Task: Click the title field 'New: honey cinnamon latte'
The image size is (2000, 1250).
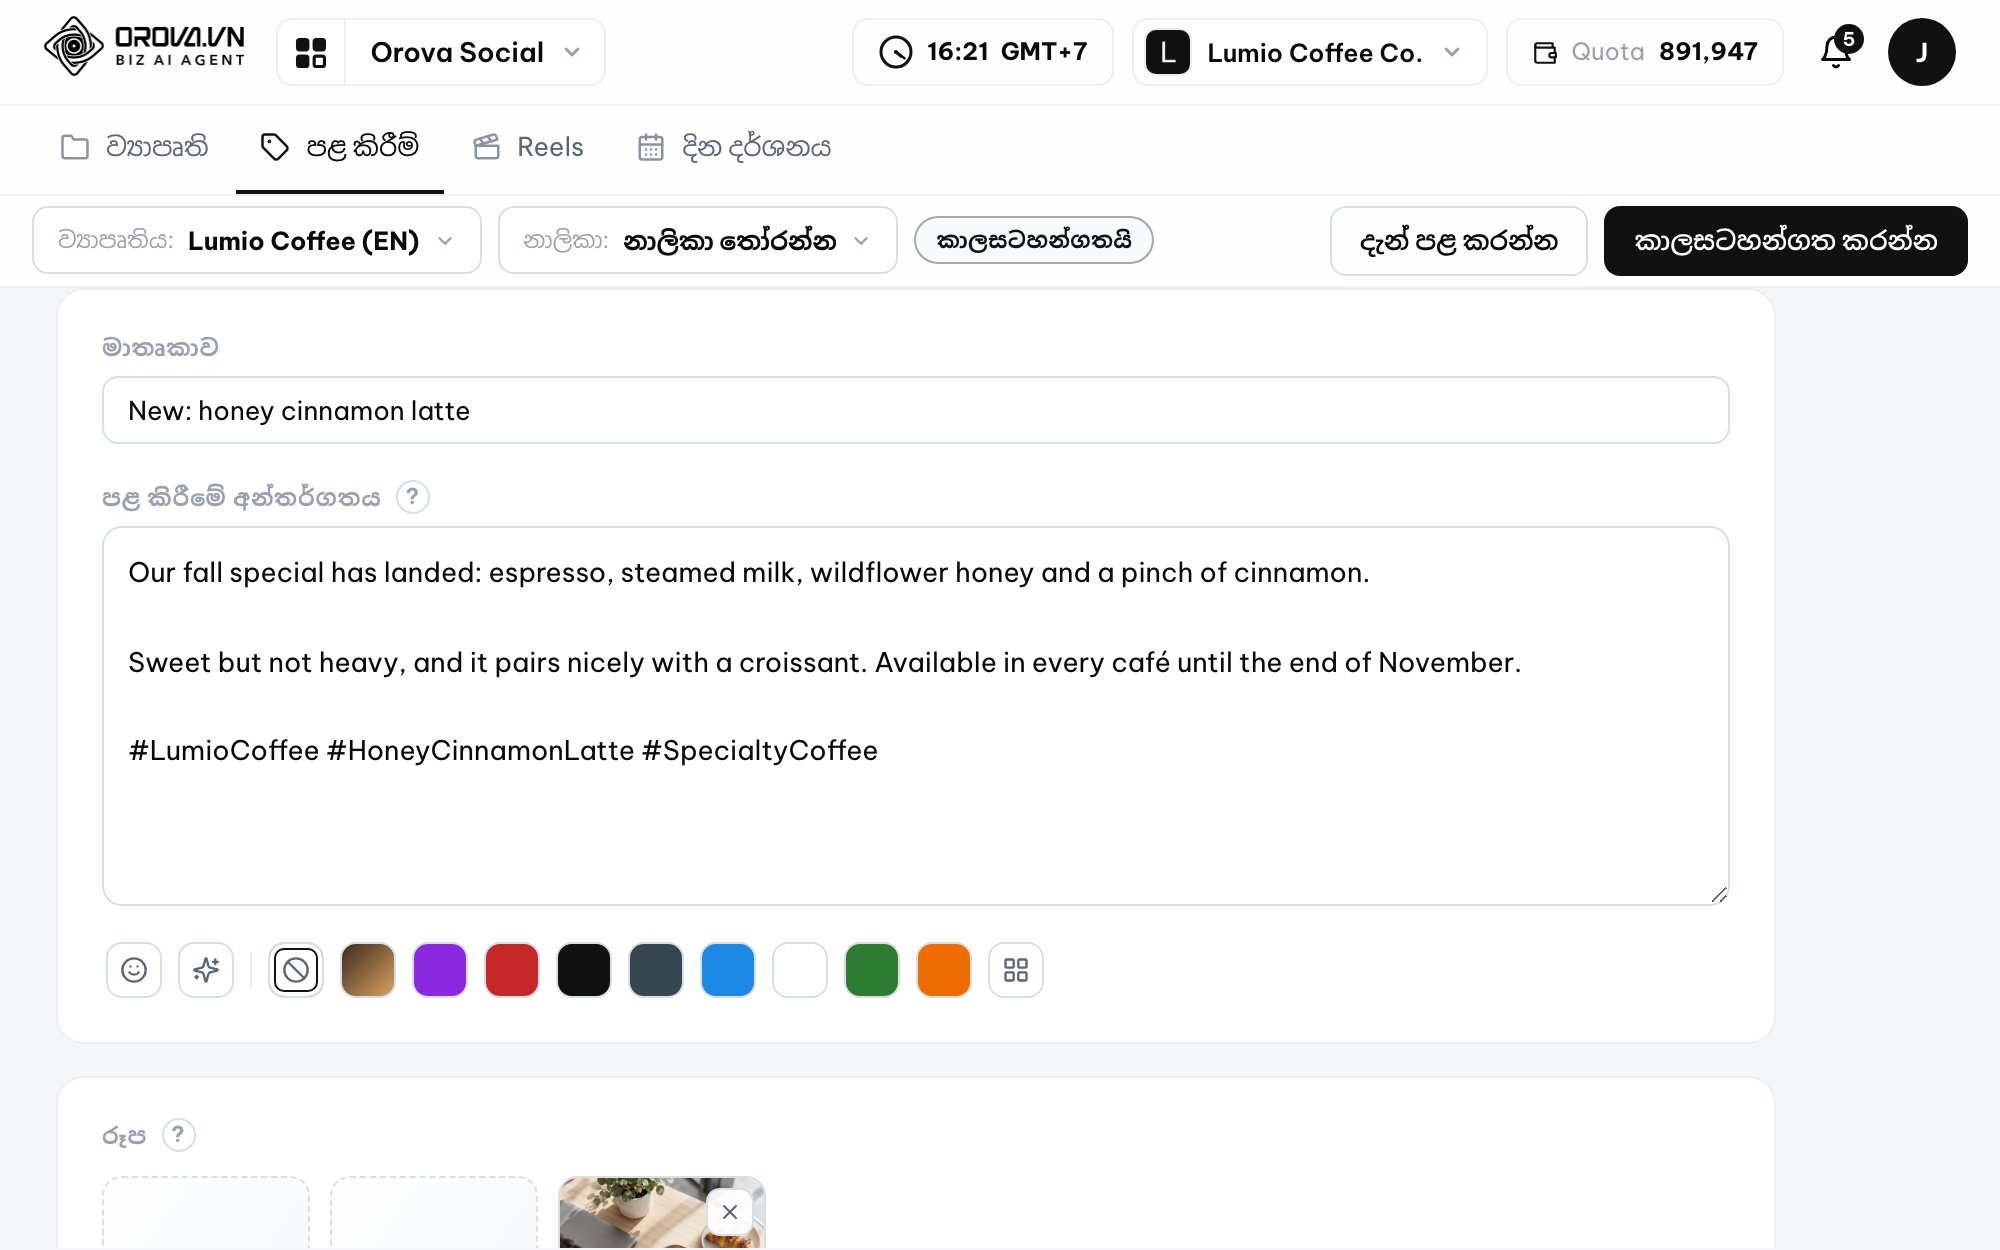Action: (x=915, y=410)
